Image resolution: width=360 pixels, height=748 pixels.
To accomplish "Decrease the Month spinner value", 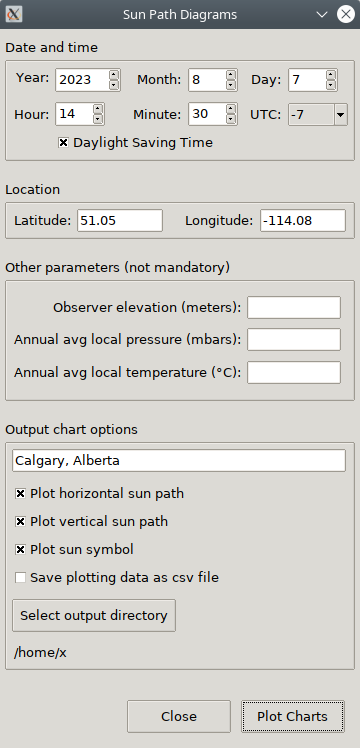I will (231, 85).
